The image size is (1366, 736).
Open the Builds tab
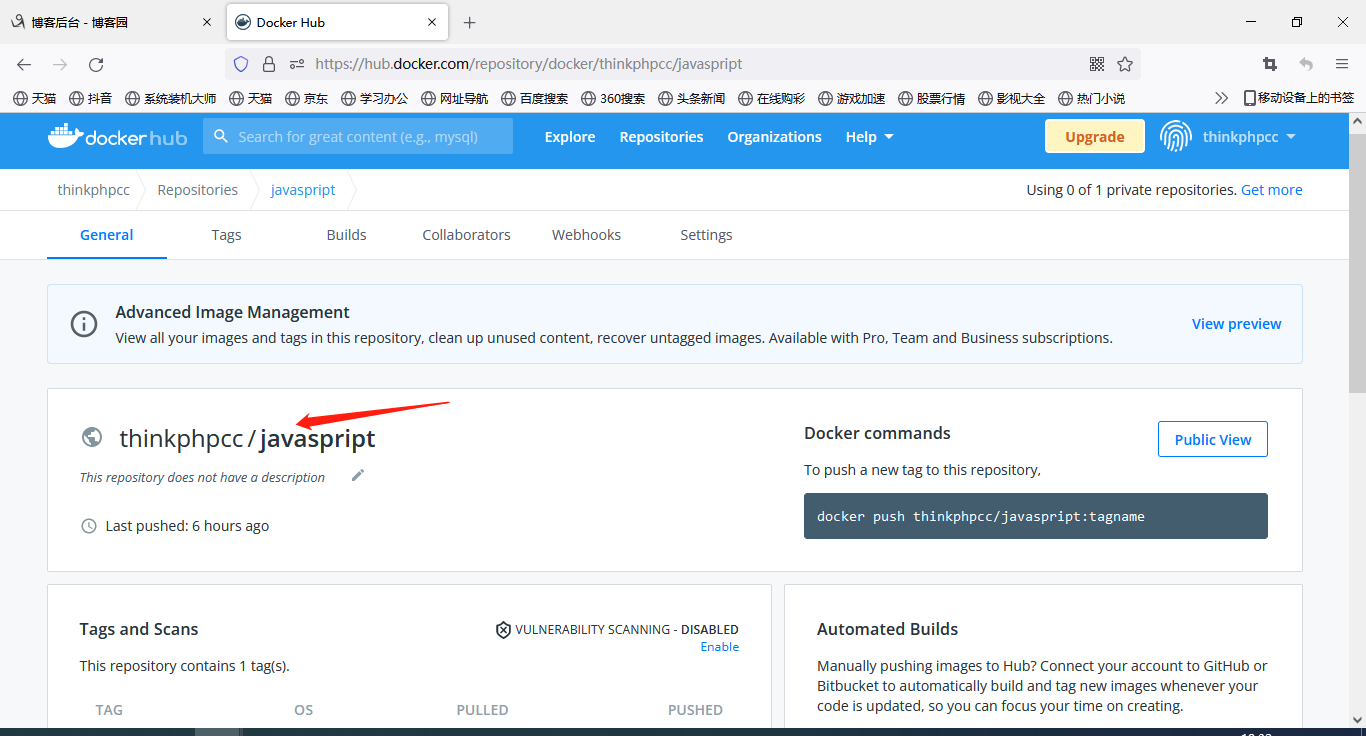pyautogui.click(x=346, y=235)
